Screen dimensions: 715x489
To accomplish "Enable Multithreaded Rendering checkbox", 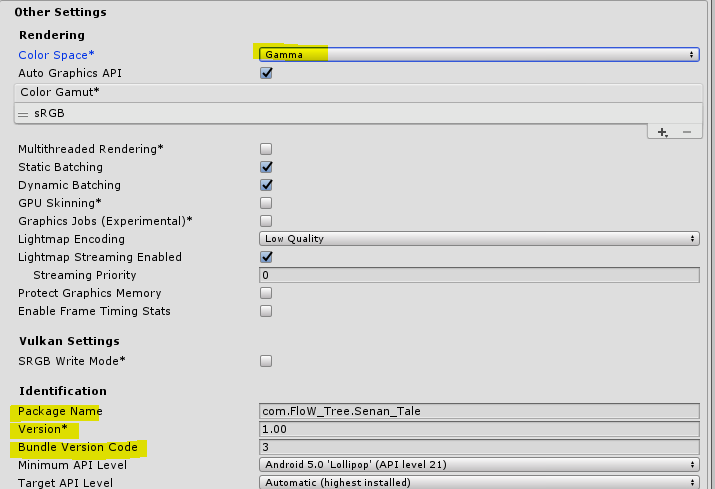I will pos(266,149).
